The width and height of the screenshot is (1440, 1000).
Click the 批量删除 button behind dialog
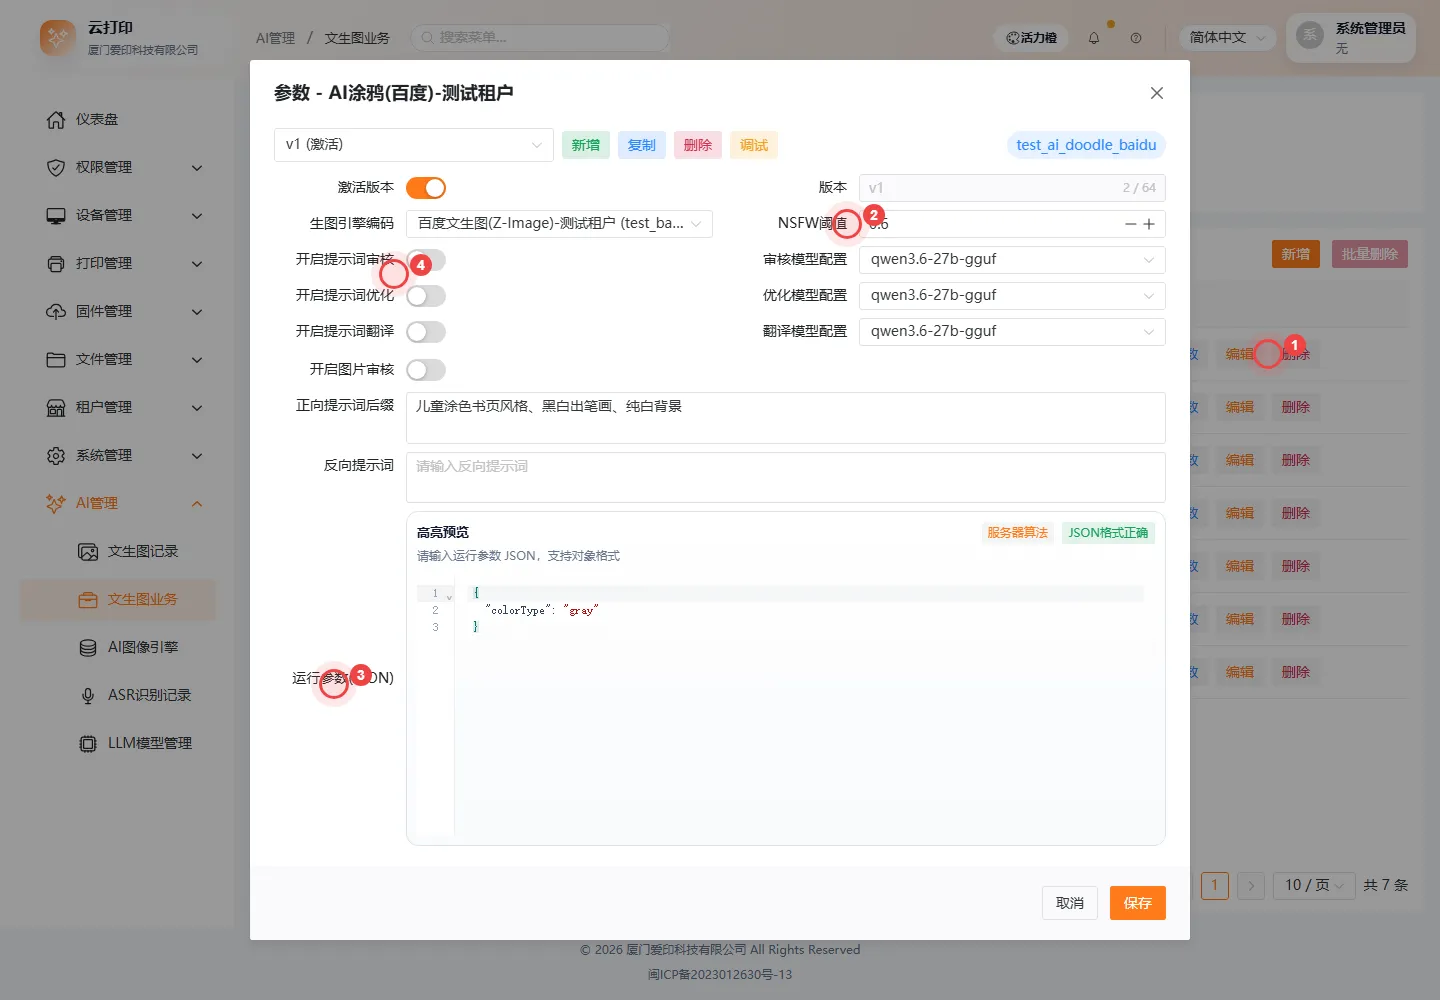point(1370,254)
